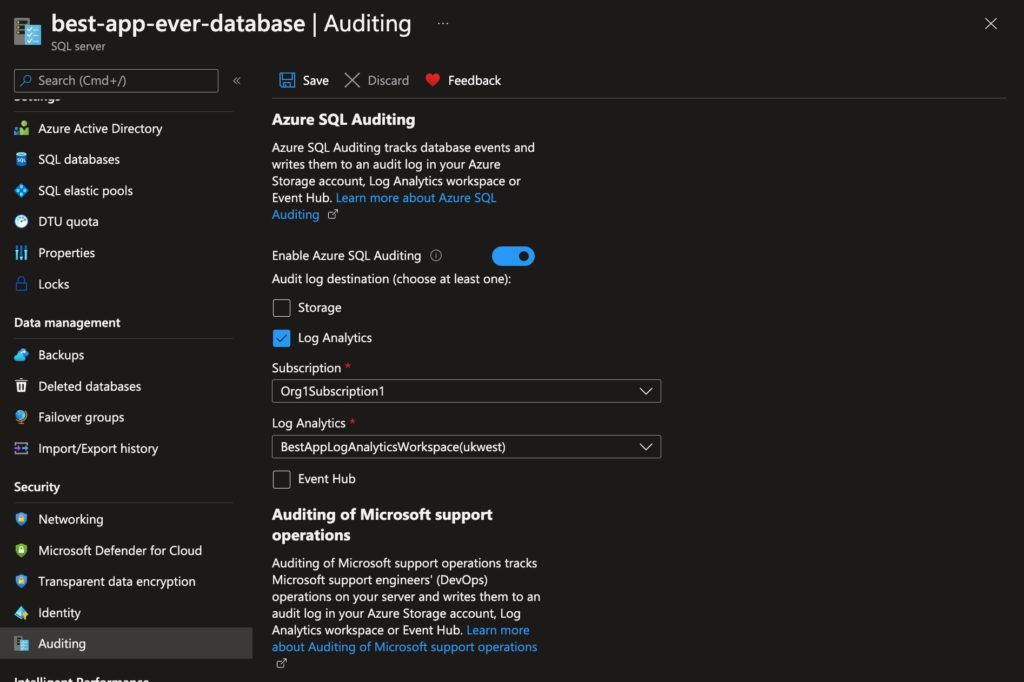Click the Auditing icon in sidebar

pyautogui.click(x=22, y=643)
